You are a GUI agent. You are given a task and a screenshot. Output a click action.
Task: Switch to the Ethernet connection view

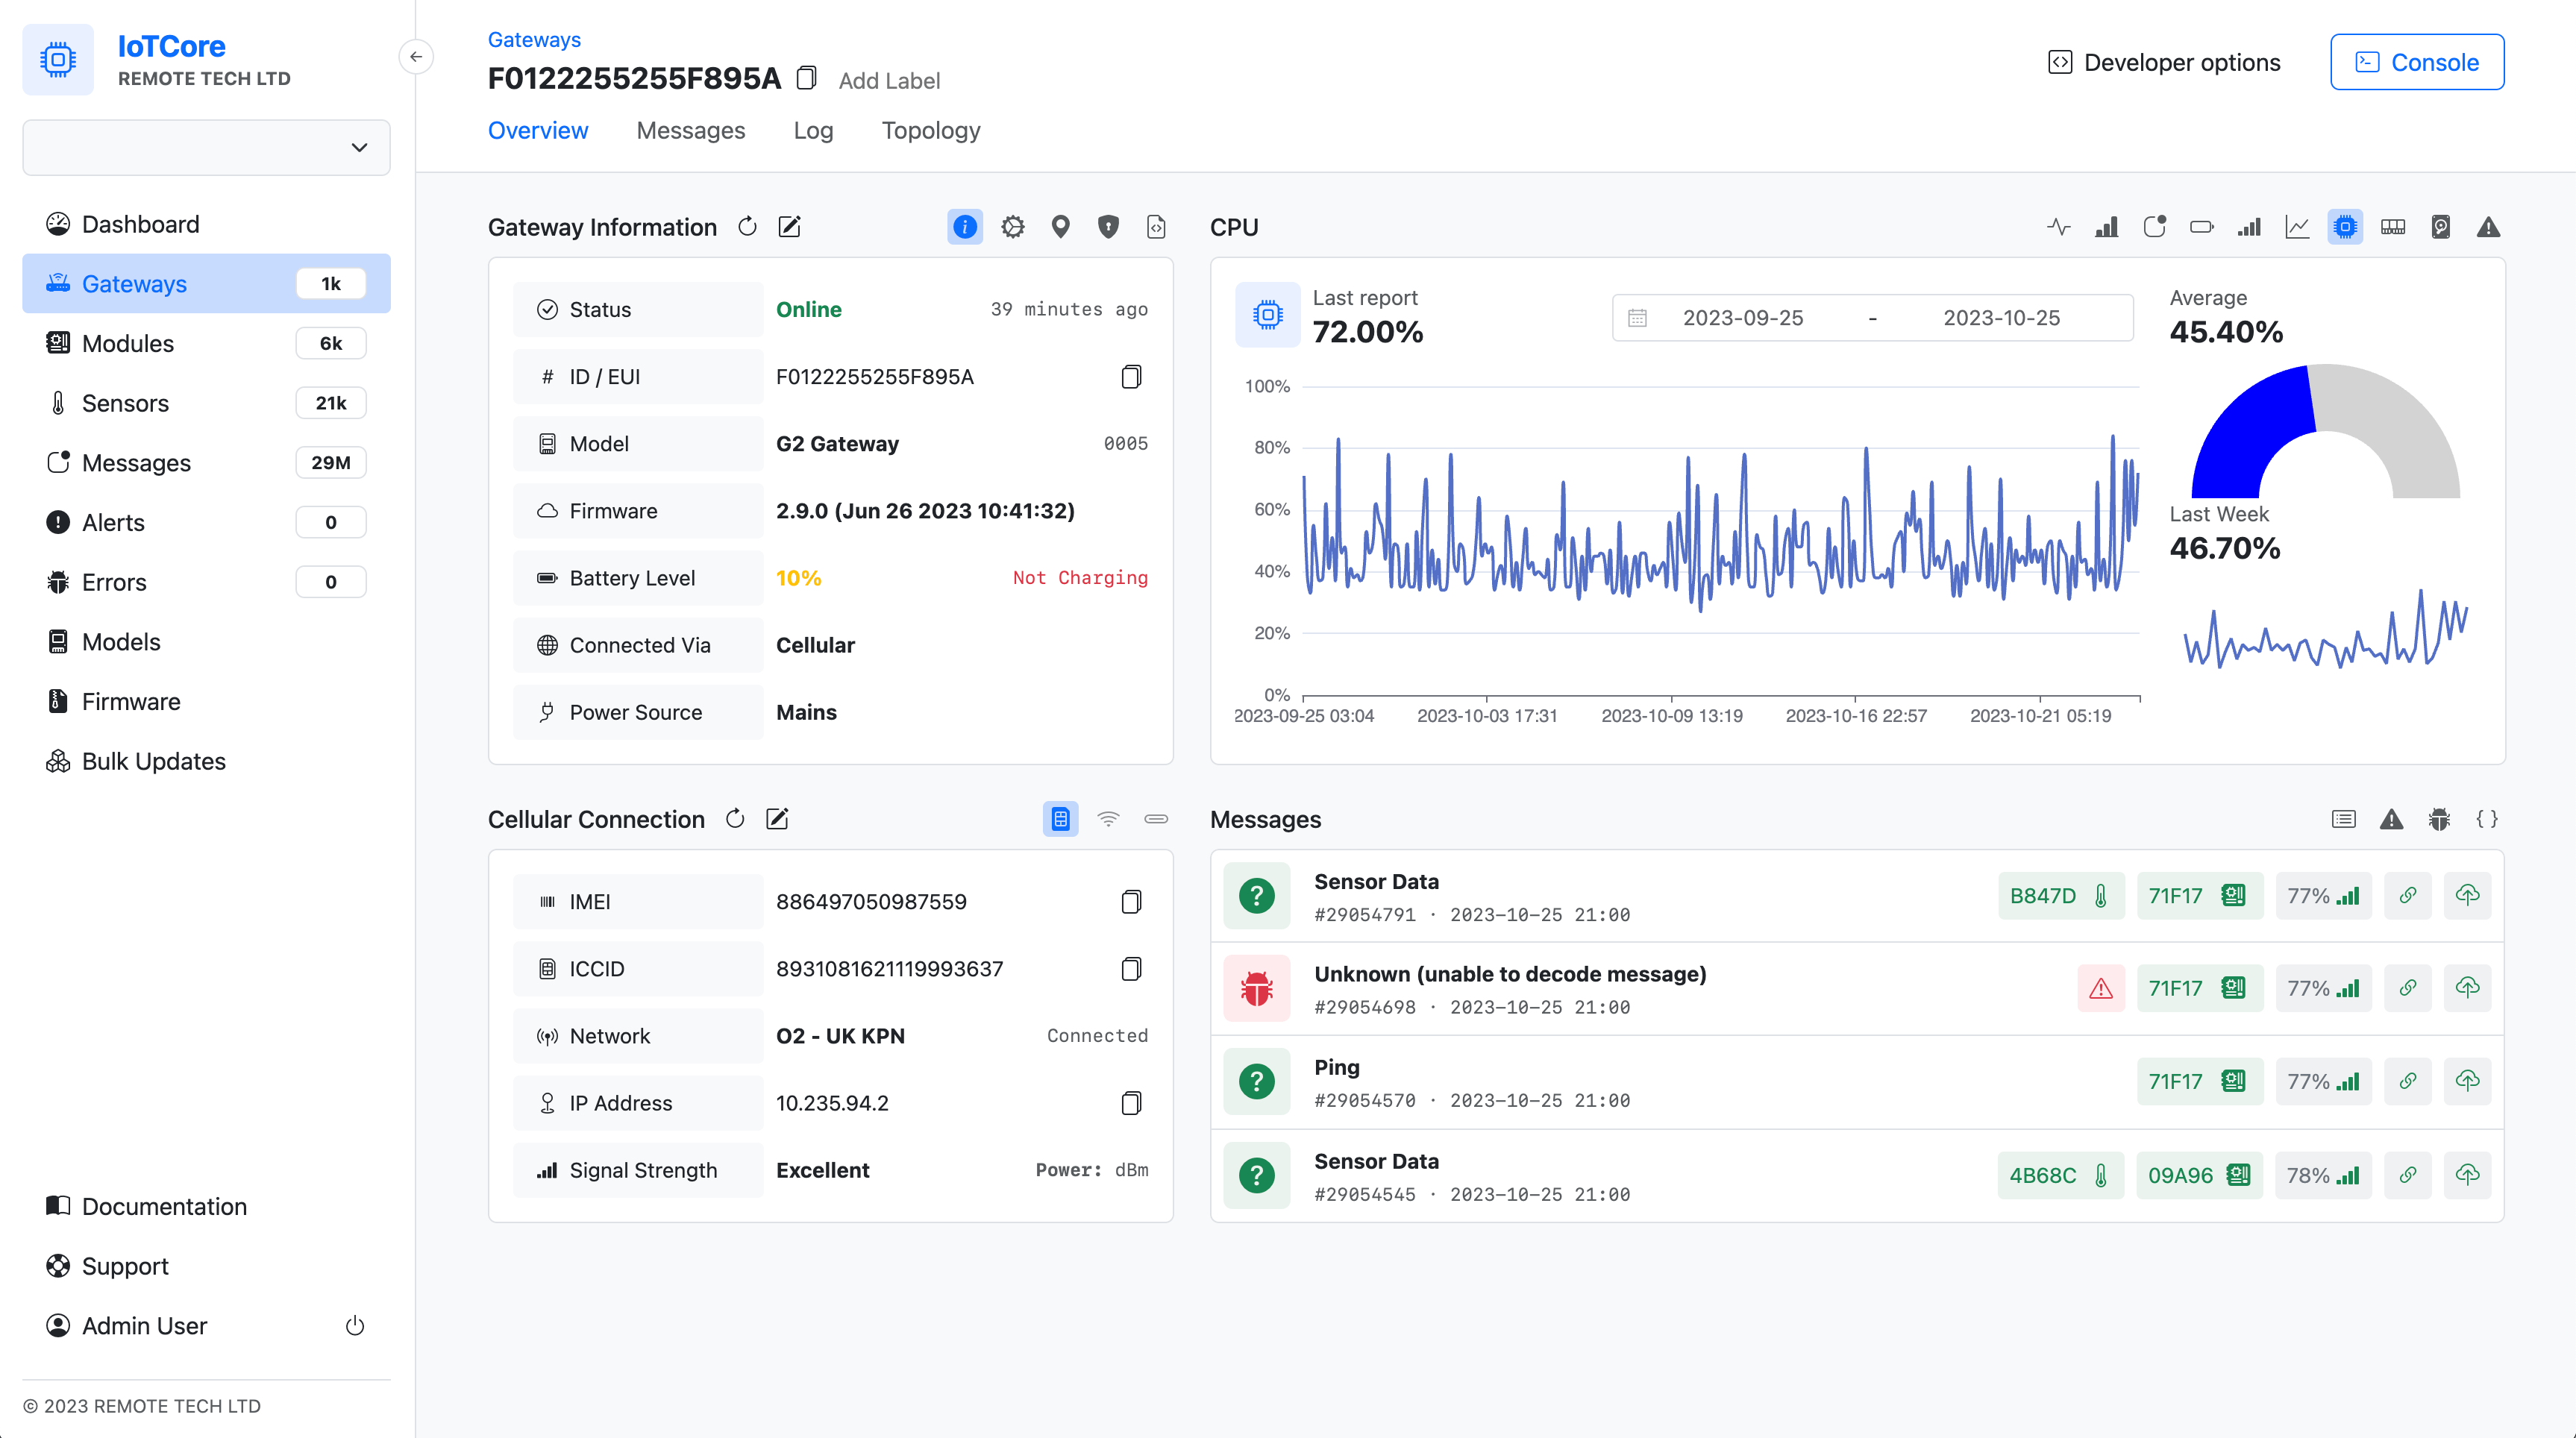[x=1156, y=819]
